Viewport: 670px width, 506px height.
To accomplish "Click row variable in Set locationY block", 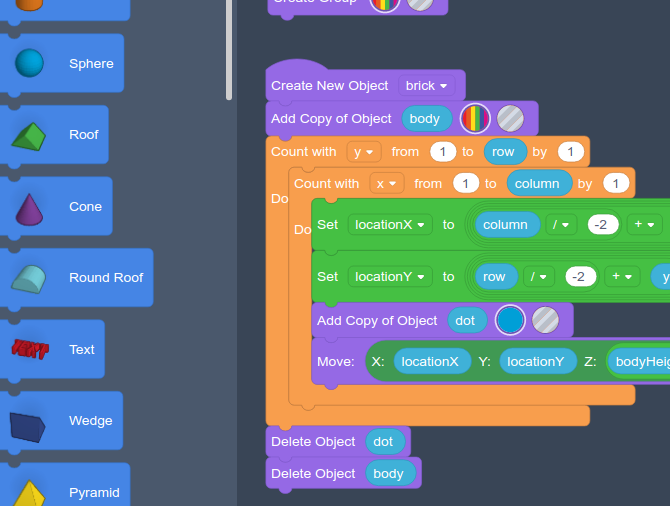I will (497, 277).
